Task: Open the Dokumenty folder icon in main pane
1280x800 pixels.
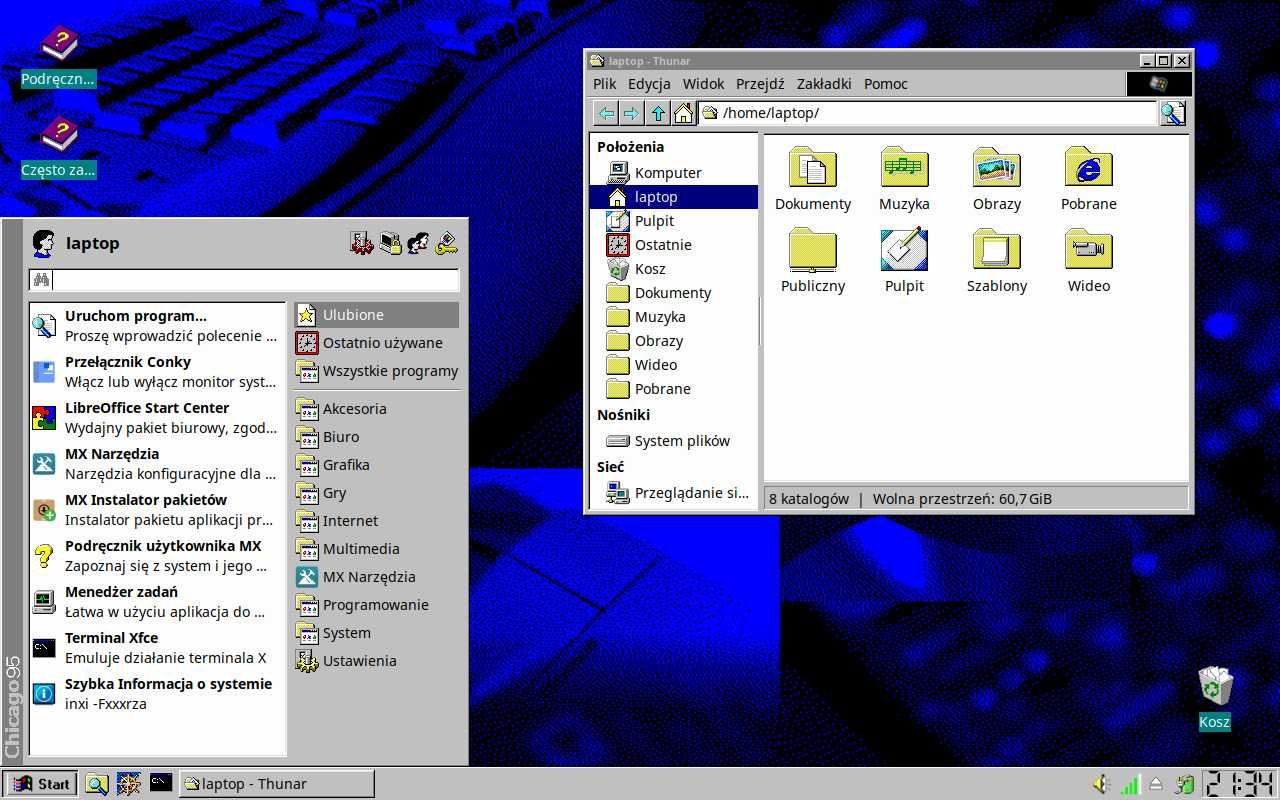Action: (813, 167)
